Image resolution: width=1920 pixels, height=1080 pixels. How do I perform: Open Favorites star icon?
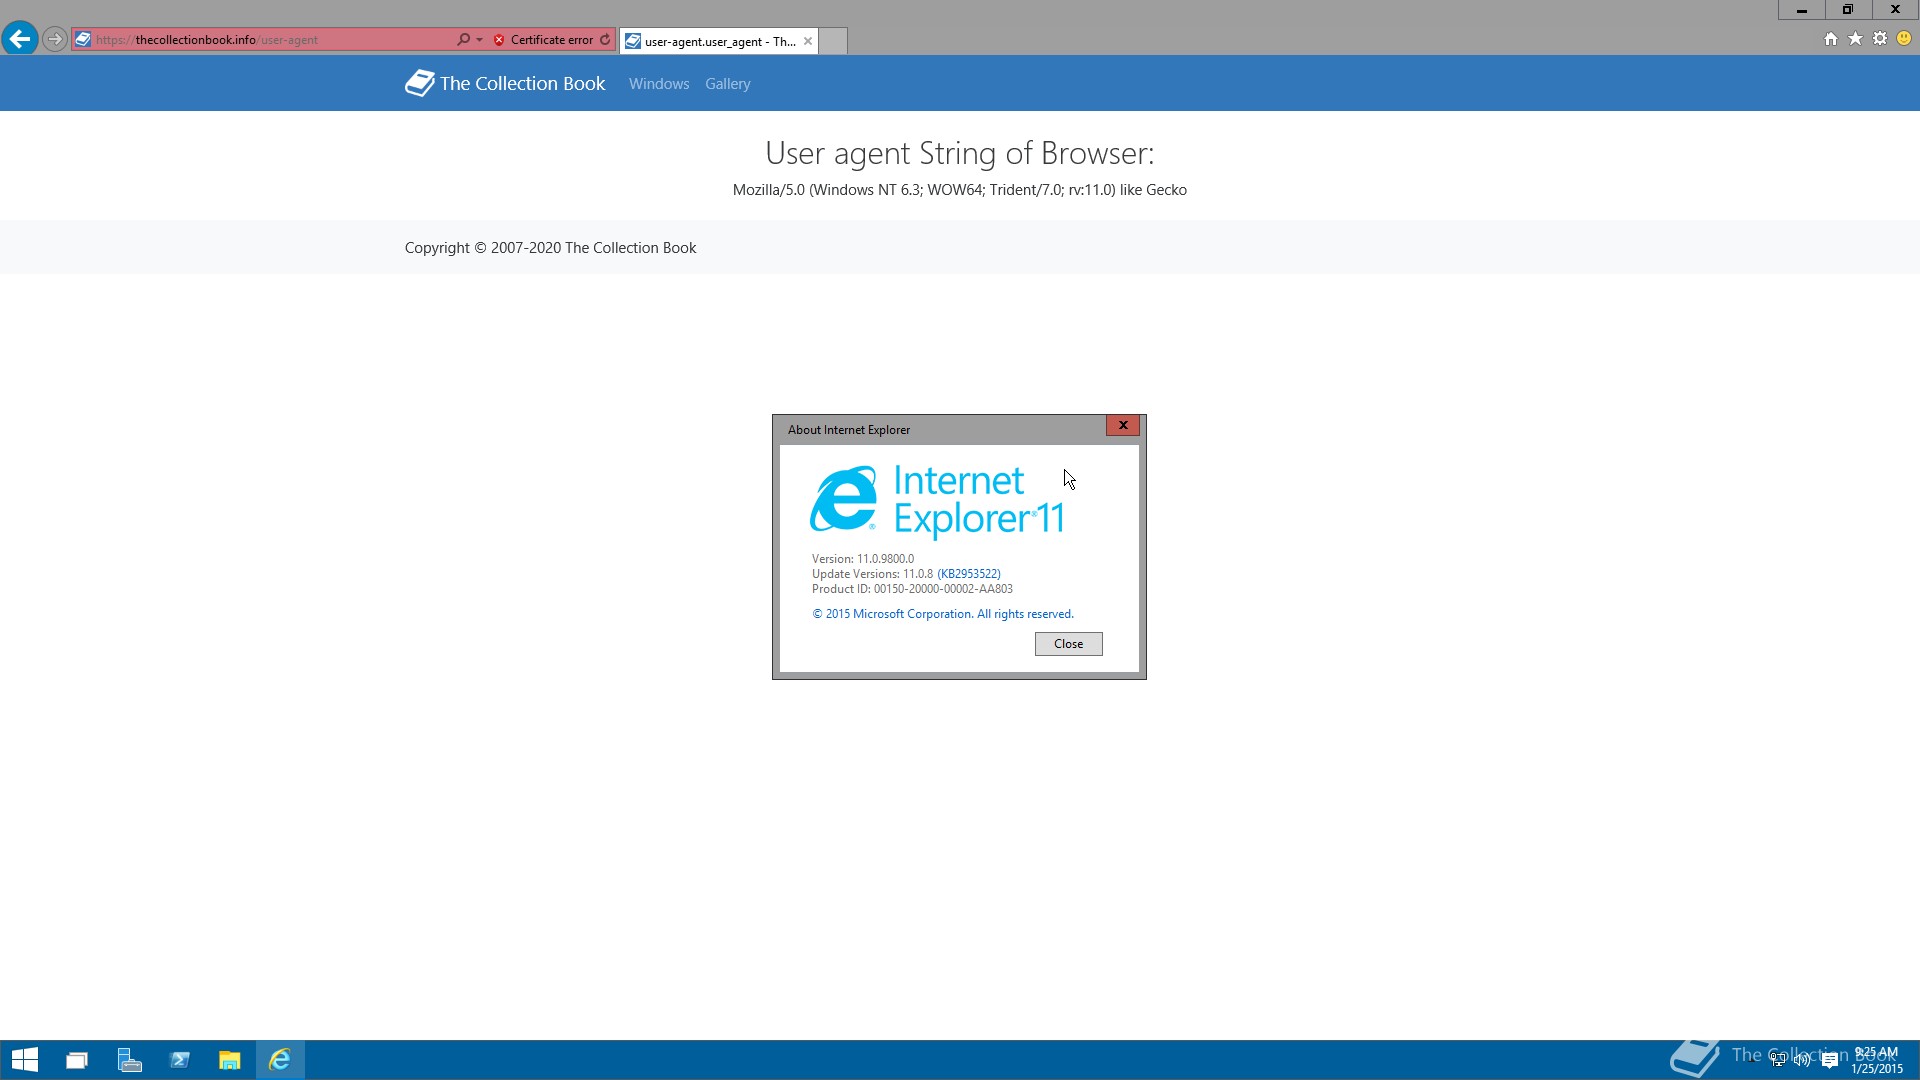1855,39
